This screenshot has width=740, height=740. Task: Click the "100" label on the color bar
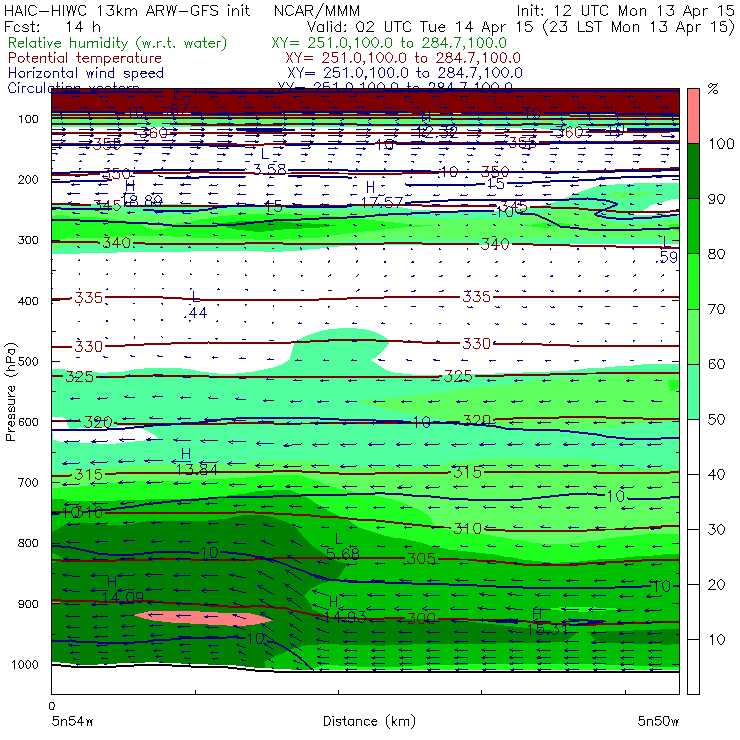pos(721,143)
